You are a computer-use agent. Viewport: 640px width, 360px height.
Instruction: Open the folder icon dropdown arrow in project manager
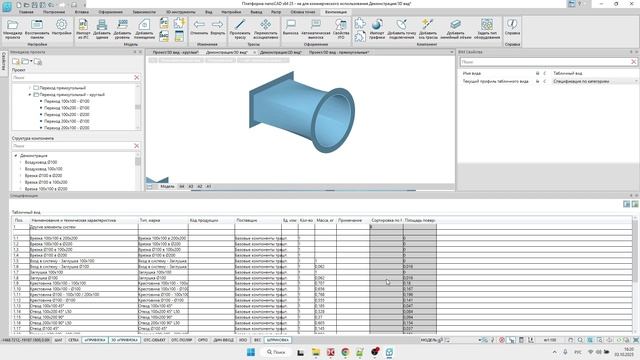point(31,62)
